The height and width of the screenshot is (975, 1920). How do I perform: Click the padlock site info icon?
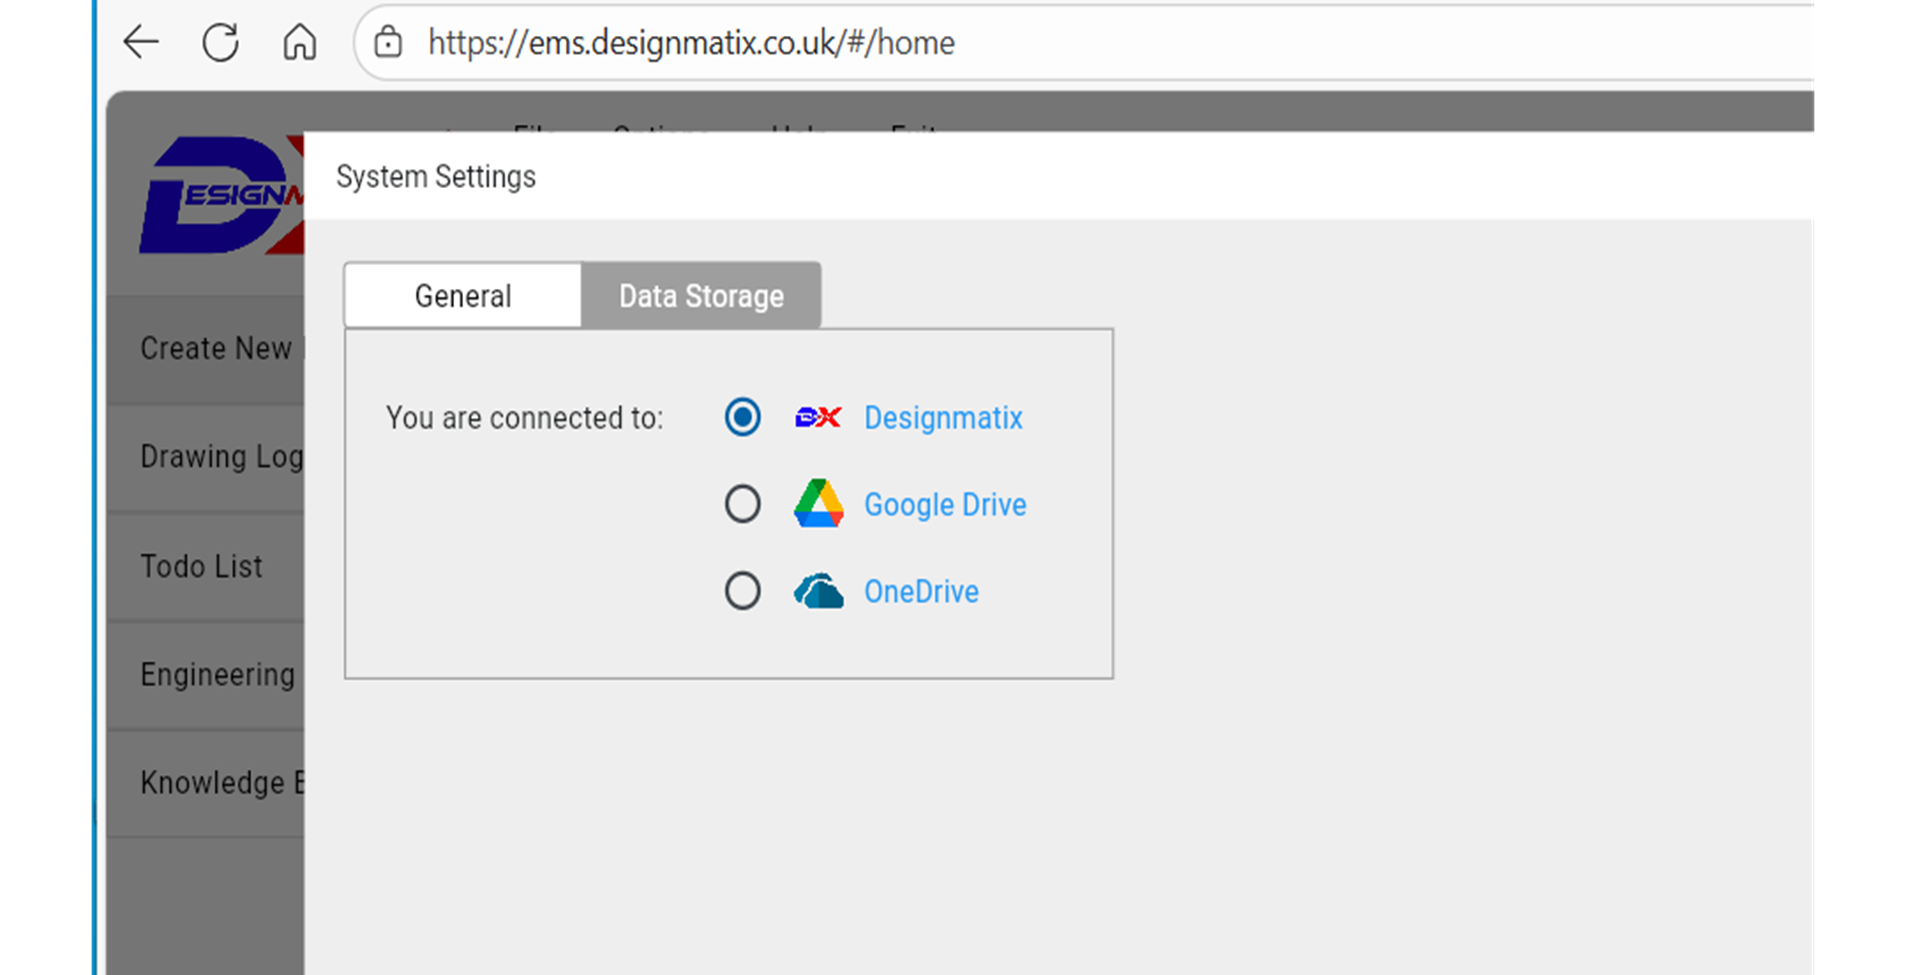[x=388, y=42]
